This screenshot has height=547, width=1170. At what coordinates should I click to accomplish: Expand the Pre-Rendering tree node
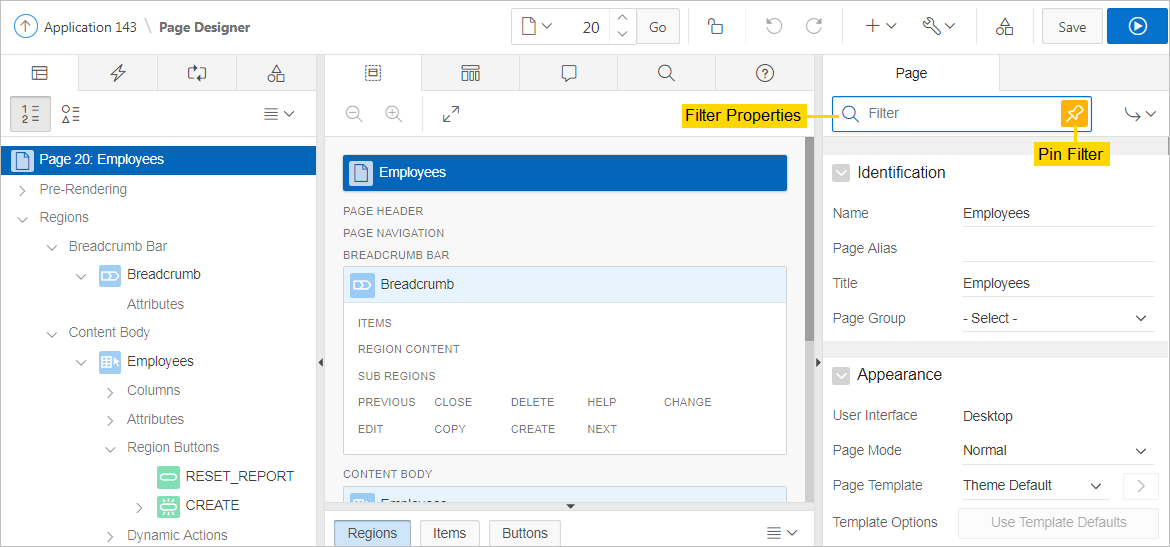click(23, 189)
